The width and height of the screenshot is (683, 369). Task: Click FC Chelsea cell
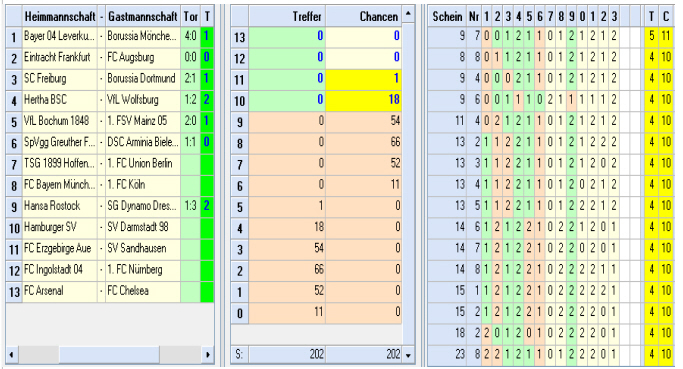click(143, 291)
